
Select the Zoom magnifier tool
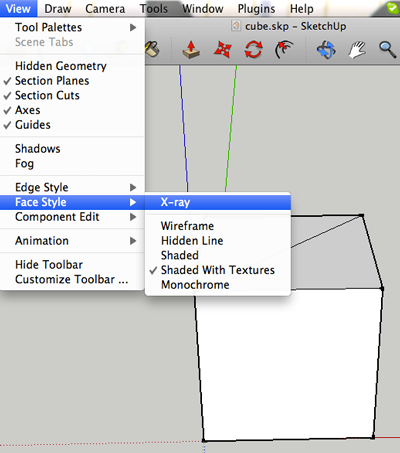pos(387,50)
